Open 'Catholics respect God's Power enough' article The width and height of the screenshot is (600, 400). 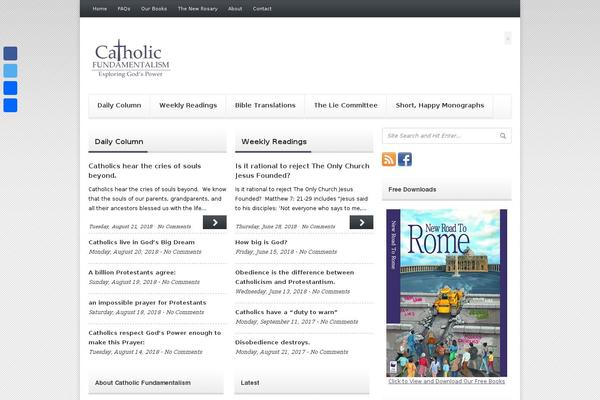point(155,338)
